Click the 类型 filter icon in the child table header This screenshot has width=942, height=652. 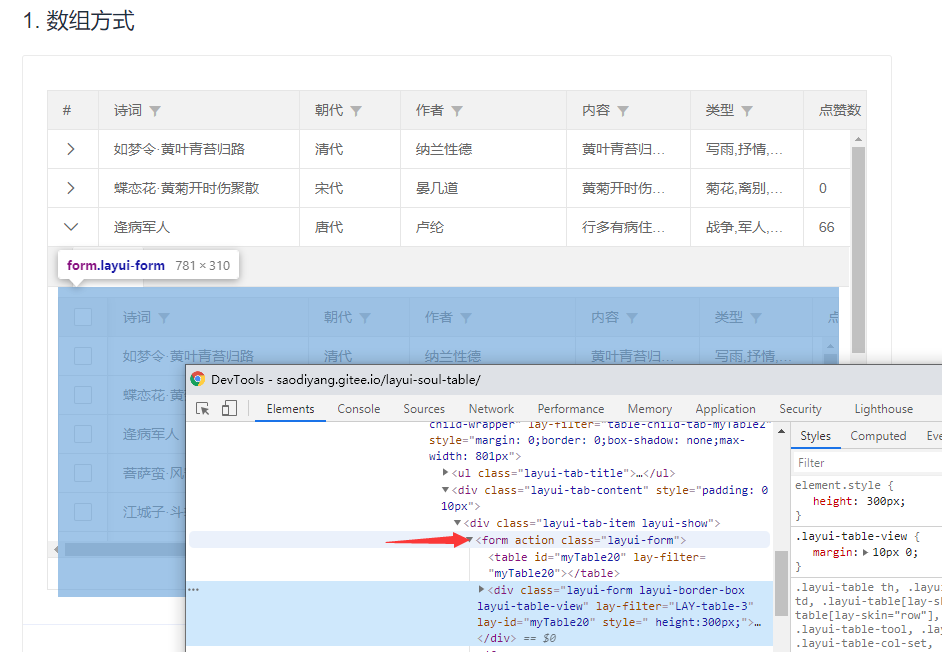pyautogui.click(x=756, y=318)
